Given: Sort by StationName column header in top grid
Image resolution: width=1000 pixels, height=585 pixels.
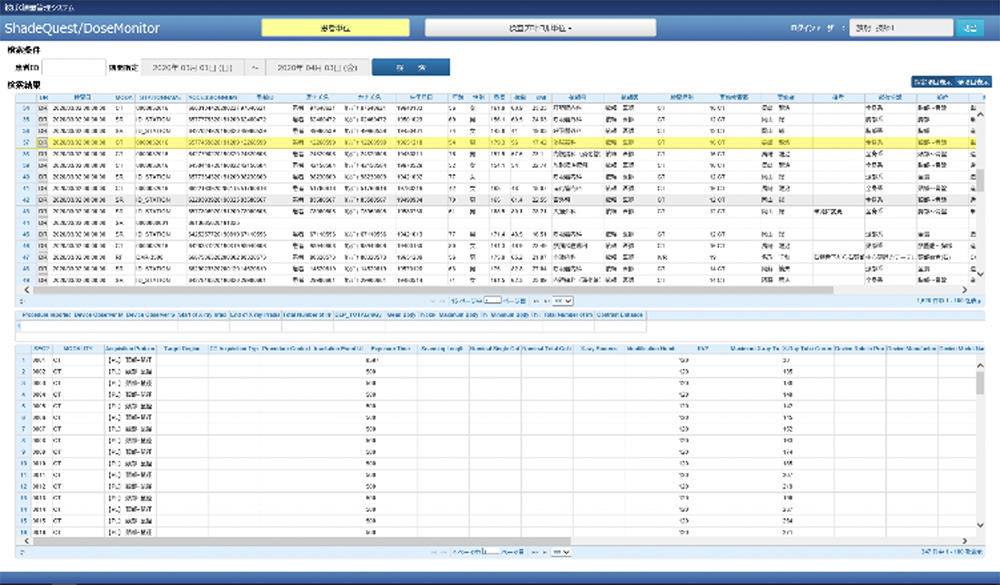Looking at the screenshot, I should click(x=160, y=98).
